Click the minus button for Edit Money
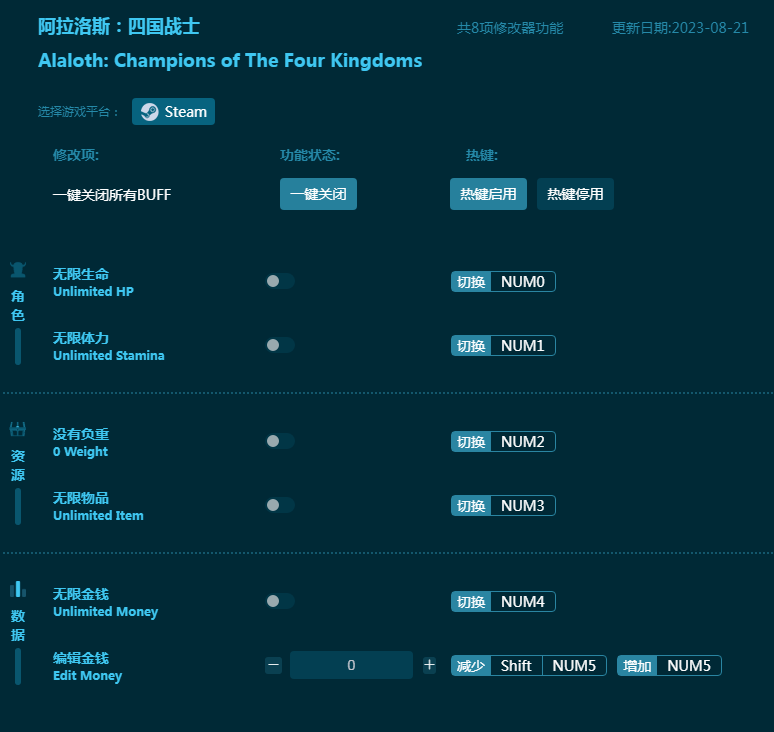This screenshot has height=732, width=774. click(274, 665)
